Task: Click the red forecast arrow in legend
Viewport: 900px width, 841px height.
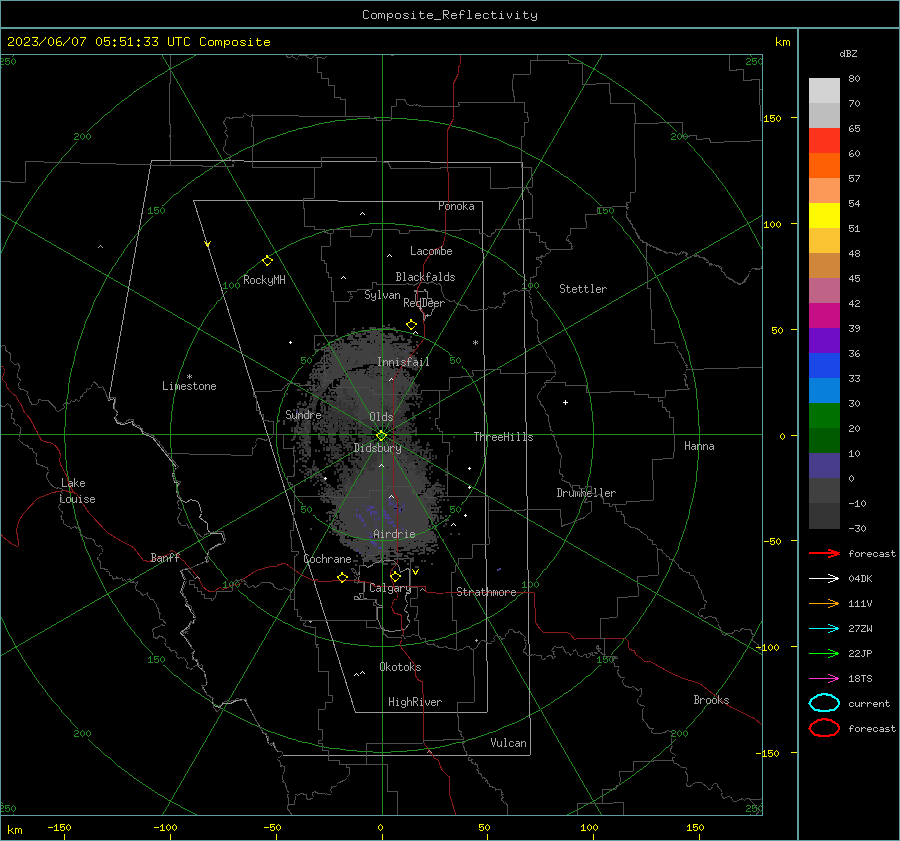Action: [824, 553]
